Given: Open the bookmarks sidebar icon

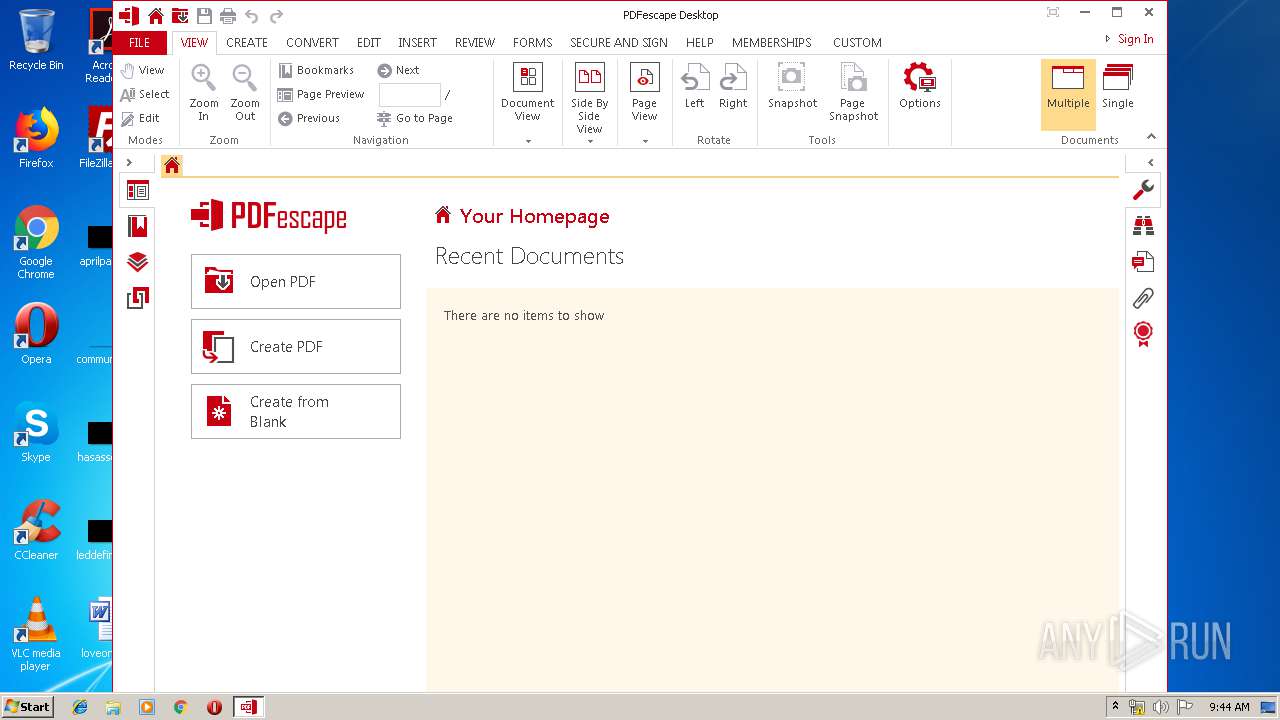Looking at the screenshot, I should (137, 226).
